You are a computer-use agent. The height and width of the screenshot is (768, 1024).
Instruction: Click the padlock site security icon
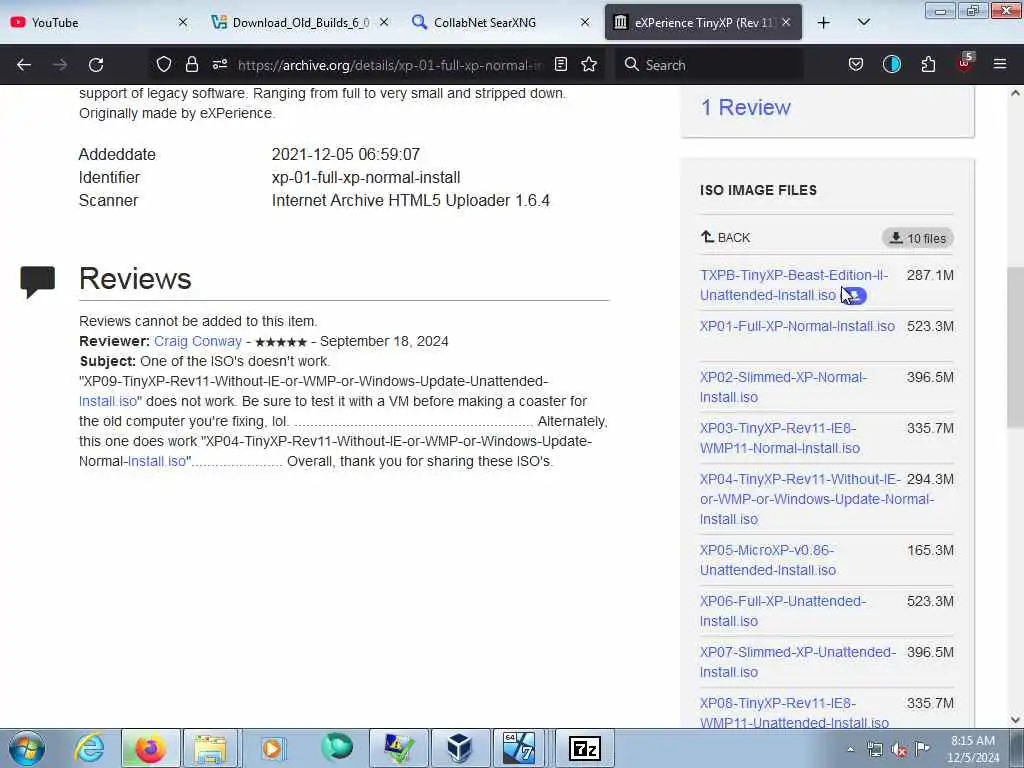pos(191,64)
